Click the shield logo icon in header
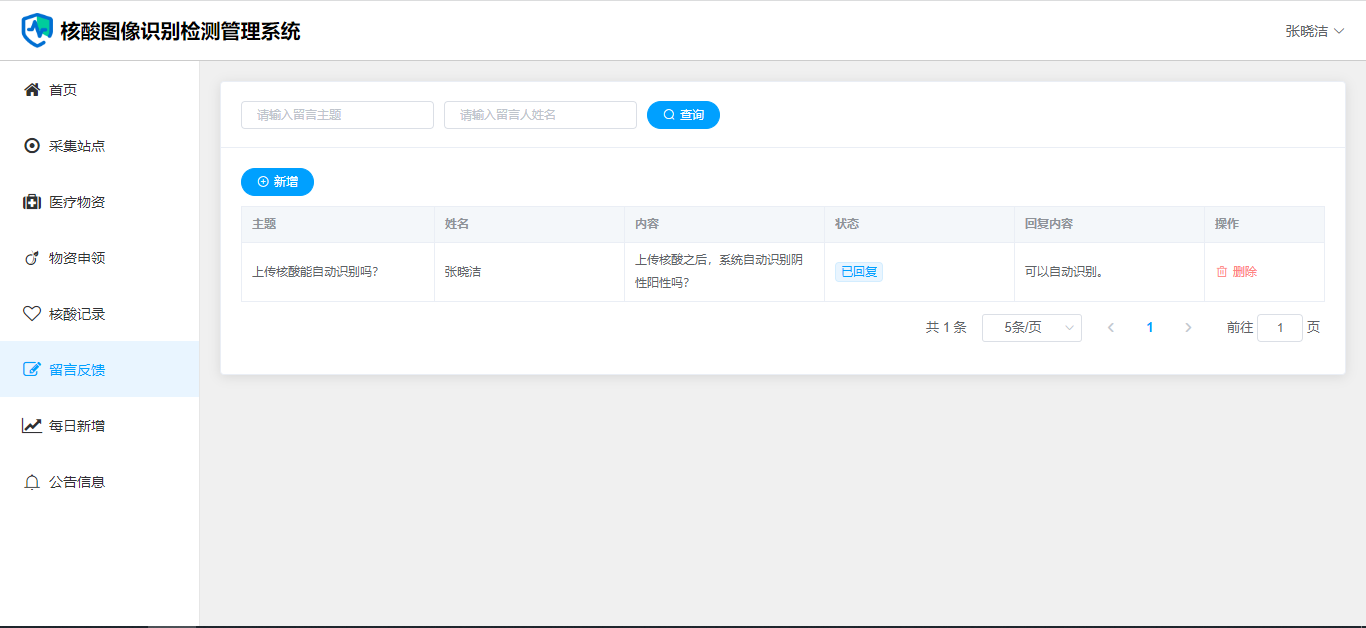This screenshot has width=1366, height=628. pyautogui.click(x=37, y=30)
